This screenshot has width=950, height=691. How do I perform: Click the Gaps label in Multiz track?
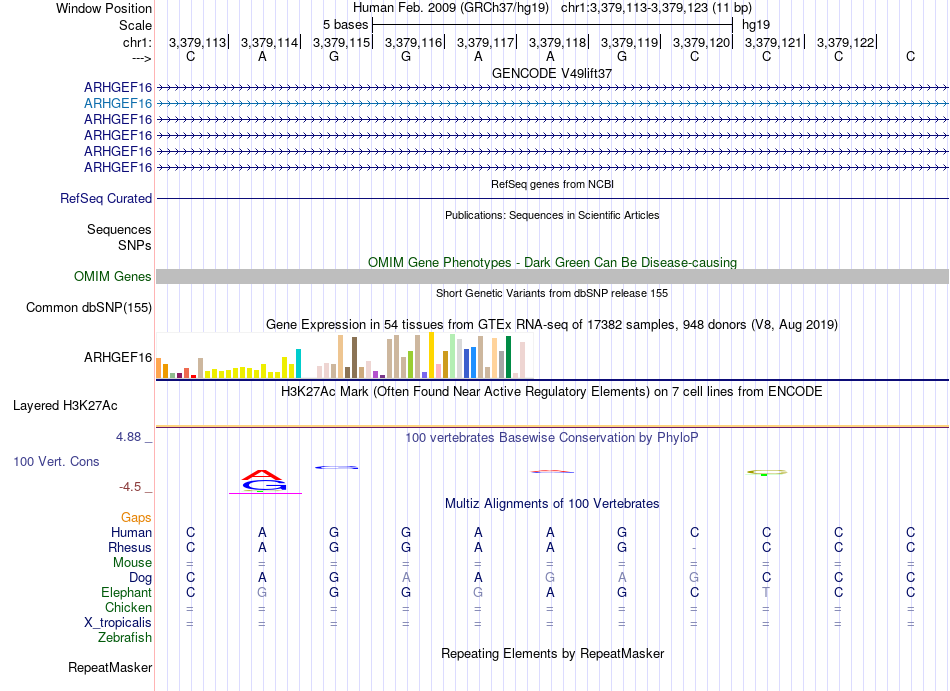(x=136, y=517)
